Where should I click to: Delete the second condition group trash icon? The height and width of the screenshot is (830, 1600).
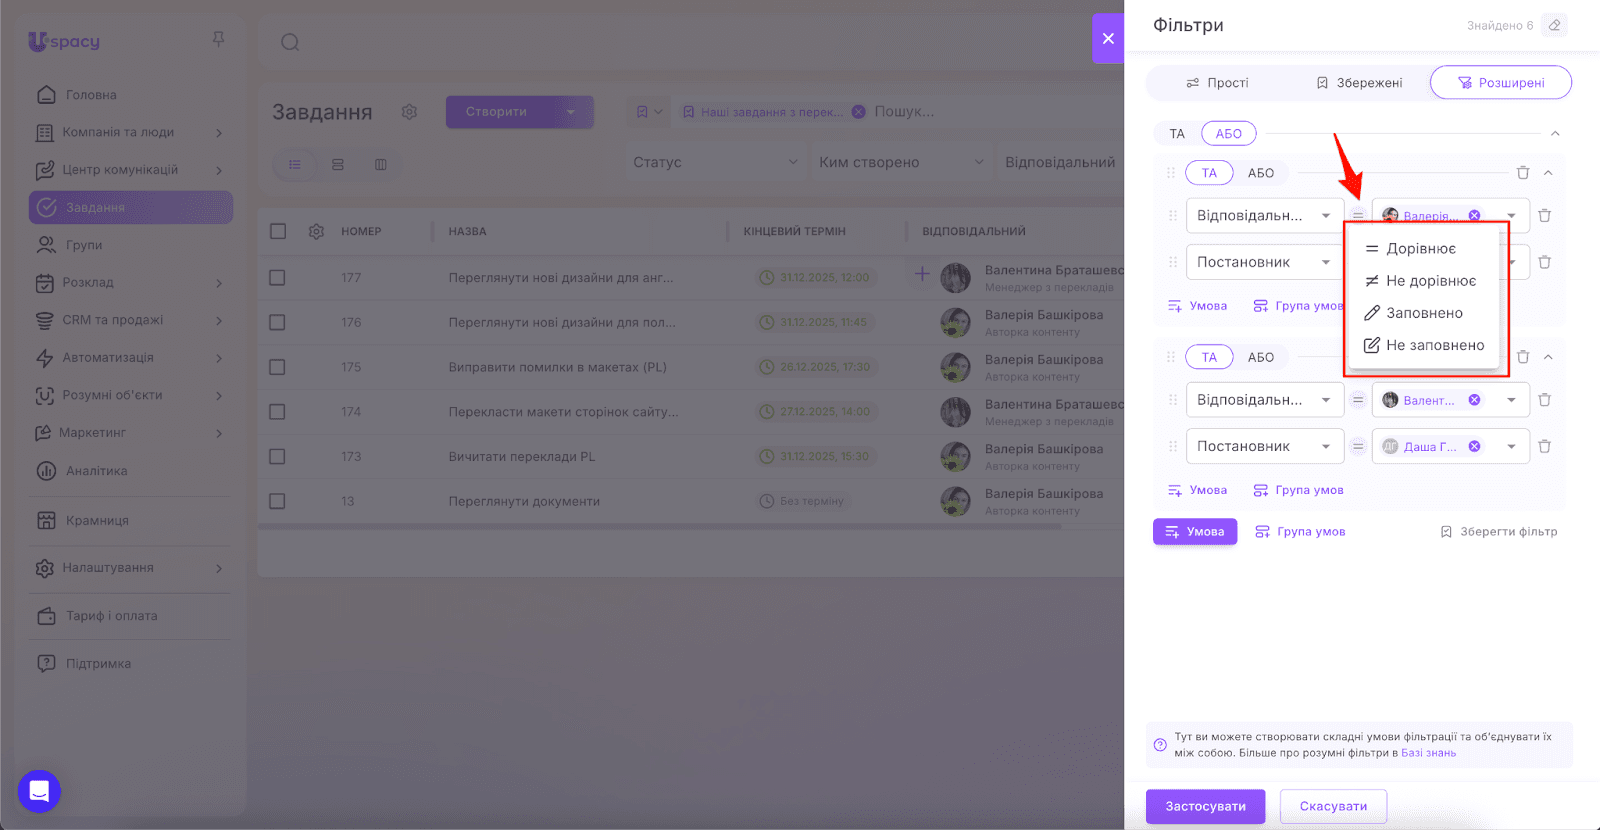click(x=1523, y=357)
